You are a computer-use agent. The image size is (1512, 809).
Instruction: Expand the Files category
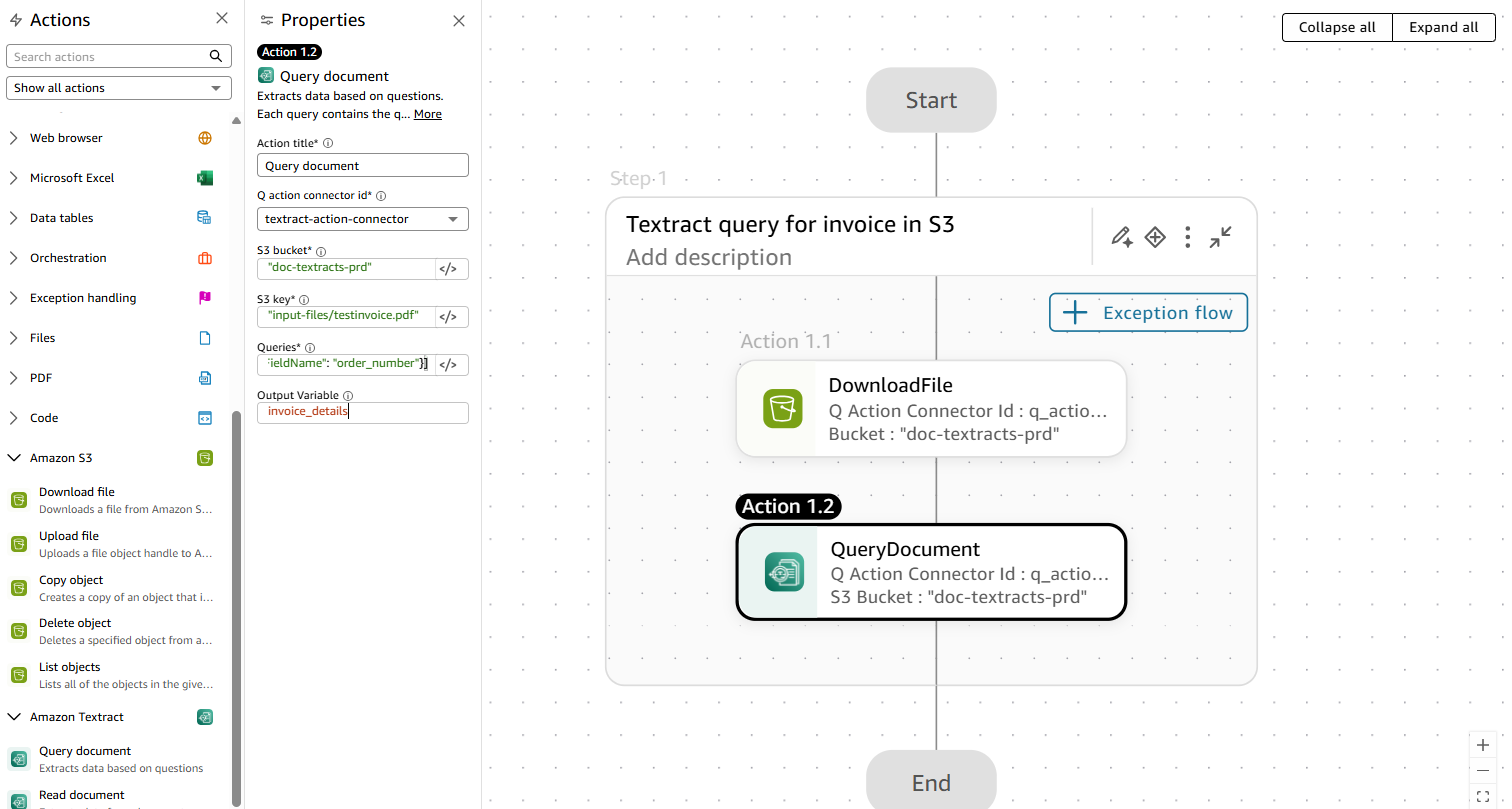13,338
